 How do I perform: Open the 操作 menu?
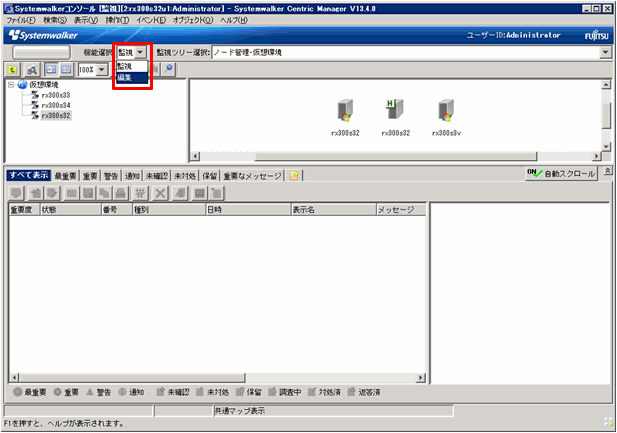[x=117, y=20]
